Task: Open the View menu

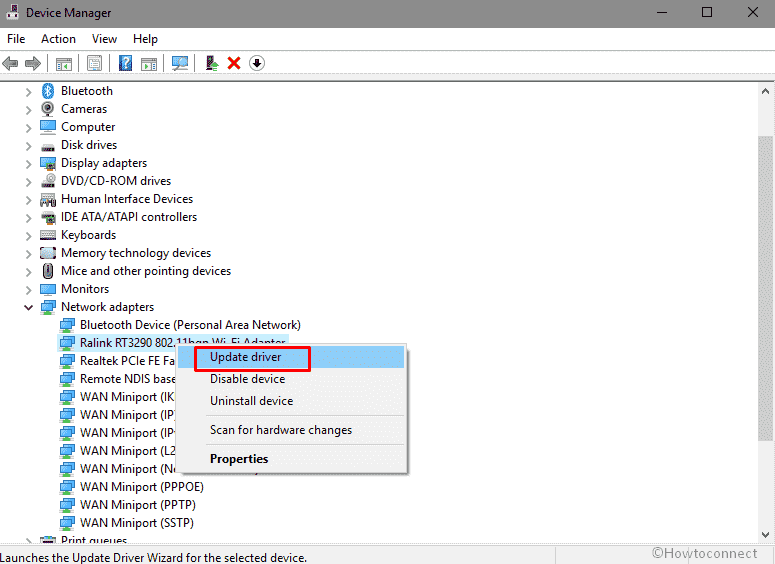Action: coord(104,39)
